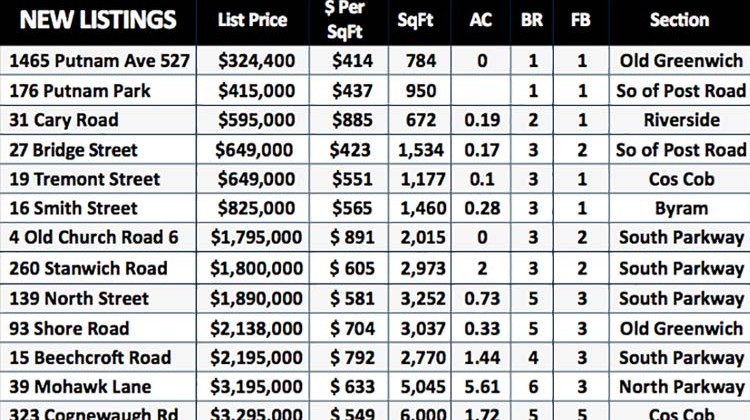
Task: Select the BR column header
Action: [x=532, y=20]
